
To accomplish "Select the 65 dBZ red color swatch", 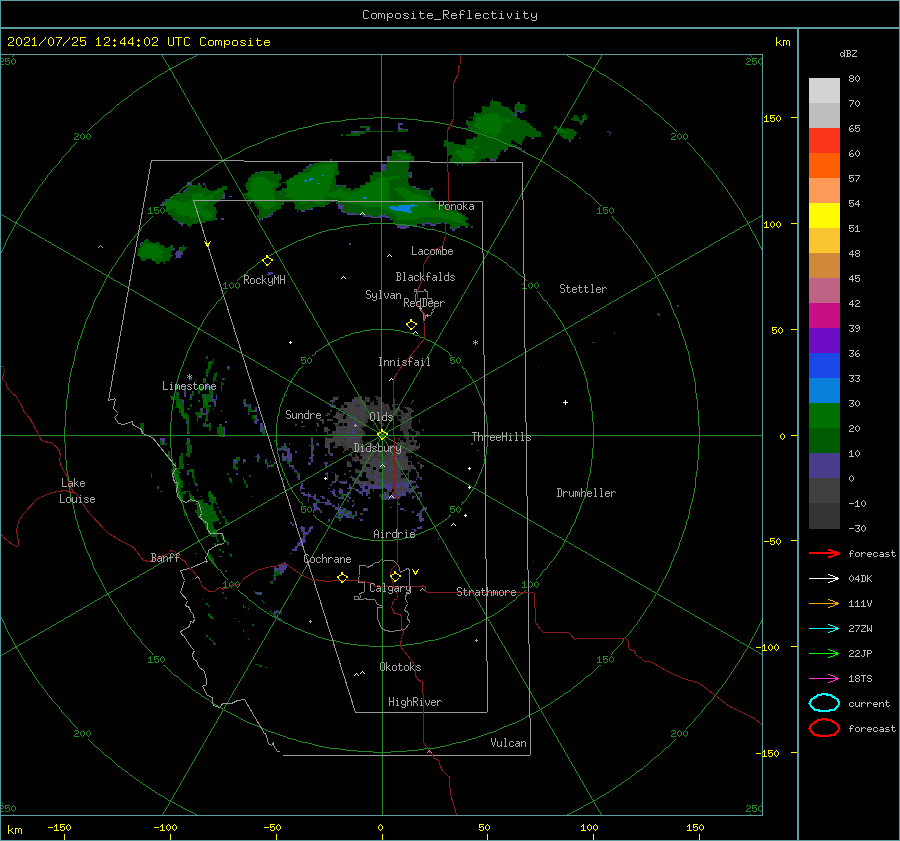I will [824, 140].
